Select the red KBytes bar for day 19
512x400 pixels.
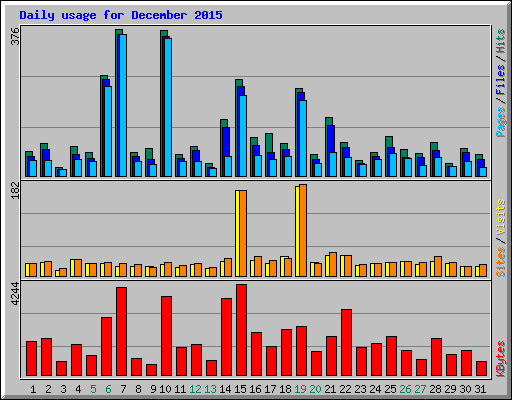tap(301, 351)
